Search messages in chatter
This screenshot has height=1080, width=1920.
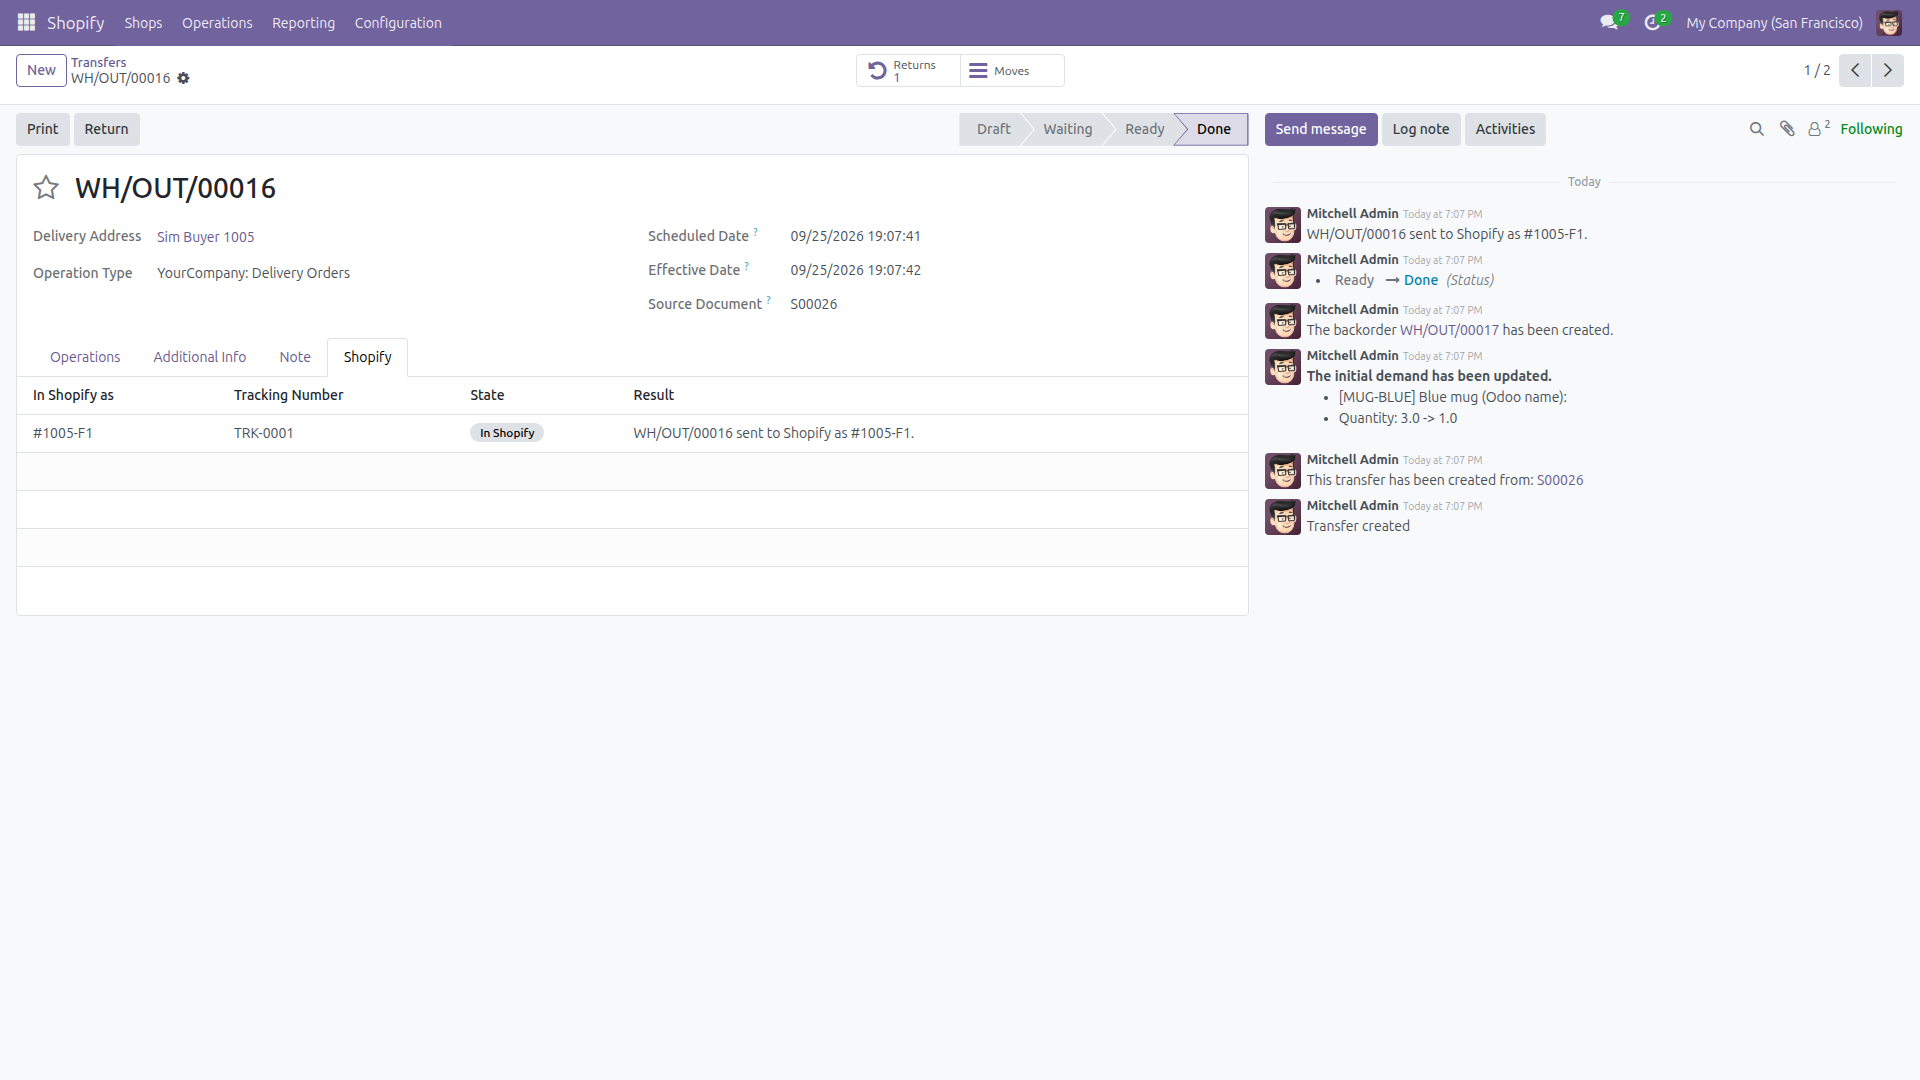coord(1756,129)
